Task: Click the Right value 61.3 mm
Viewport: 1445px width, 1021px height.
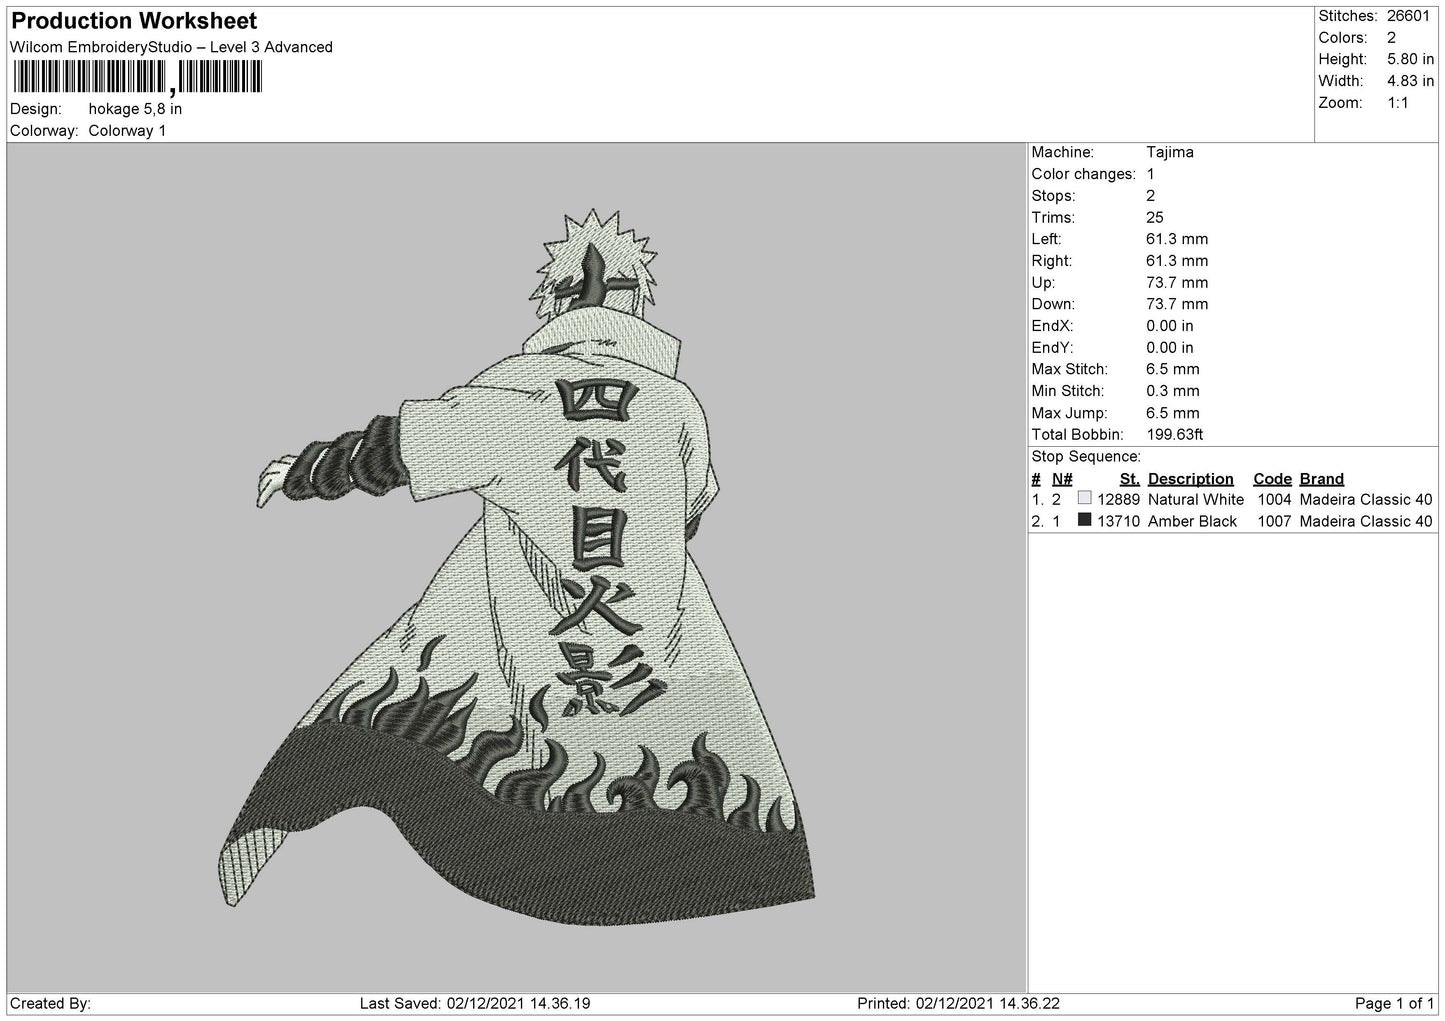Action: pyautogui.click(x=1177, y=261)
